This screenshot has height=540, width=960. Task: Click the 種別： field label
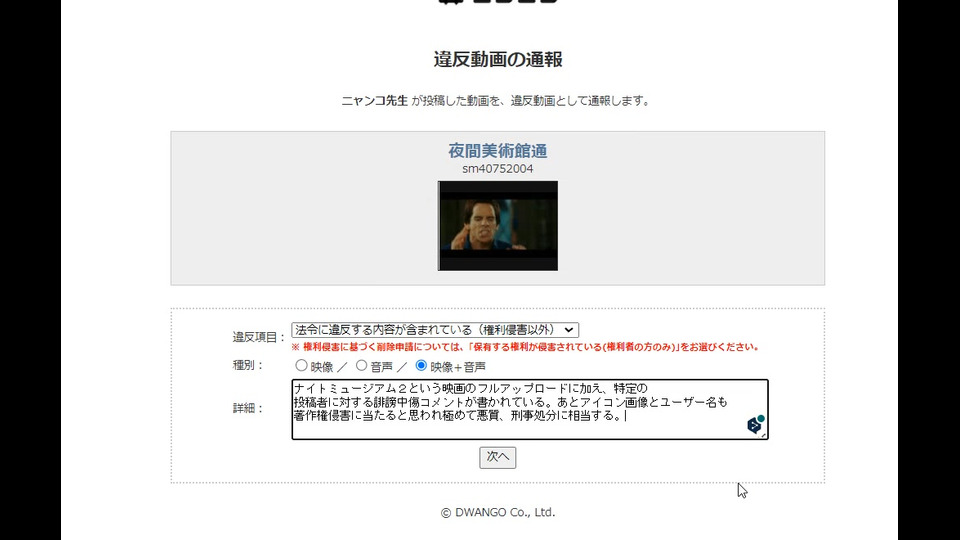click(x=248, y=366)
